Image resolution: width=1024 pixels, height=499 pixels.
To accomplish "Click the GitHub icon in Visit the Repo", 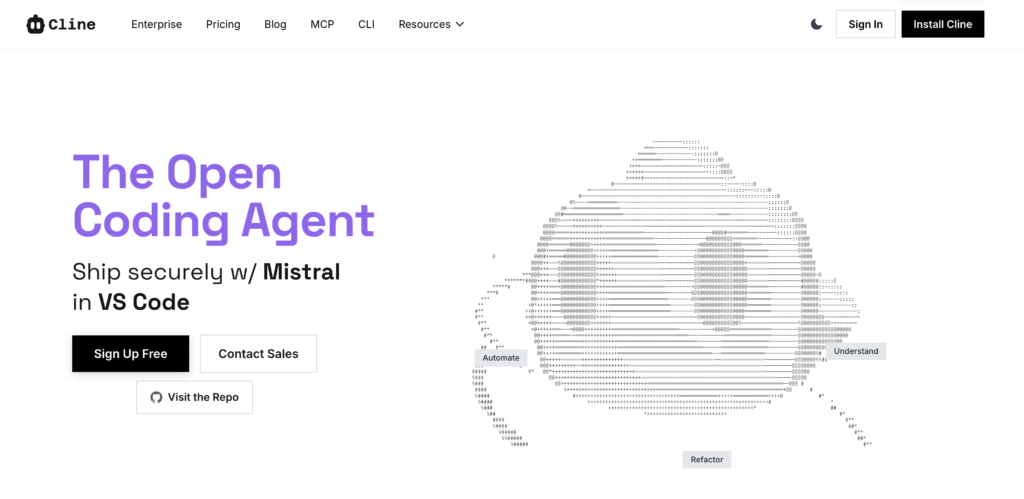I will [156, 397].
